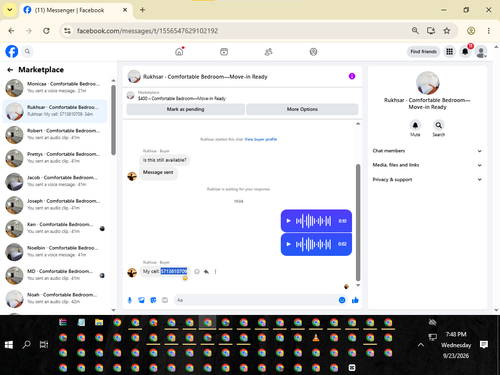Open the Facebook home logo
The image size is (500, 375).
pos(12,52)
